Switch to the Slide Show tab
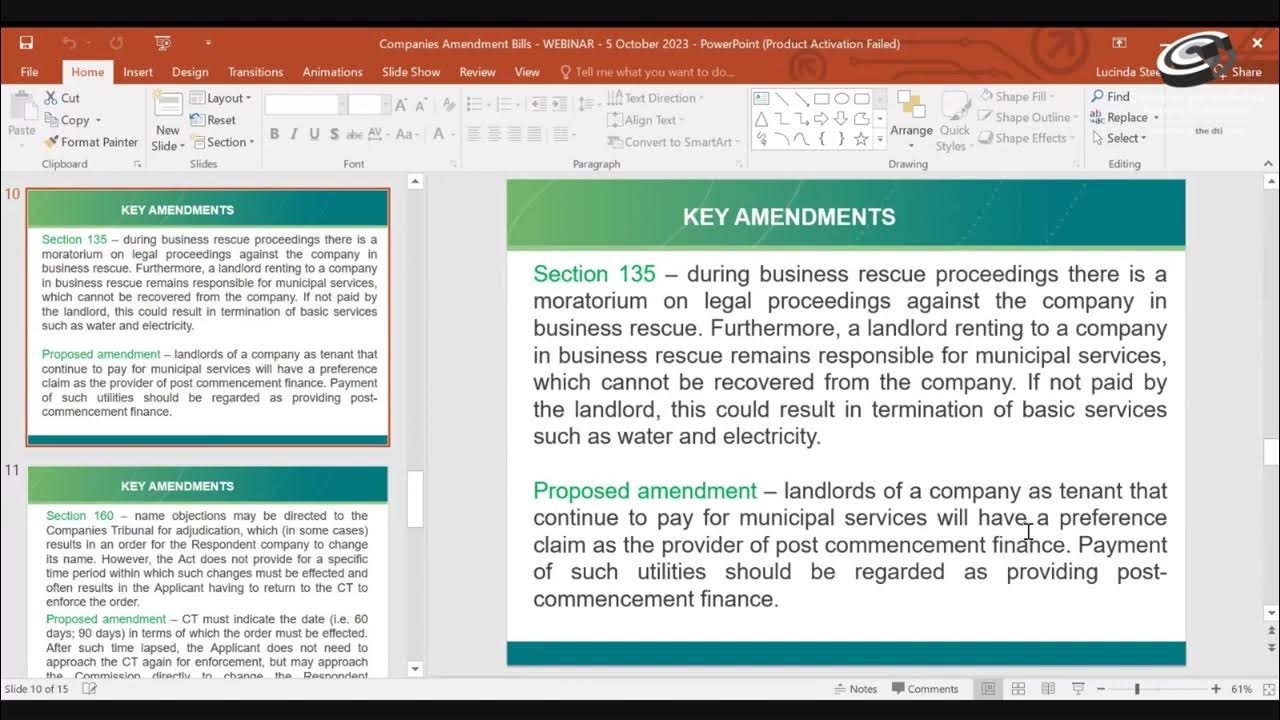Screen dimensions: 1280x720 click(411, 72)
